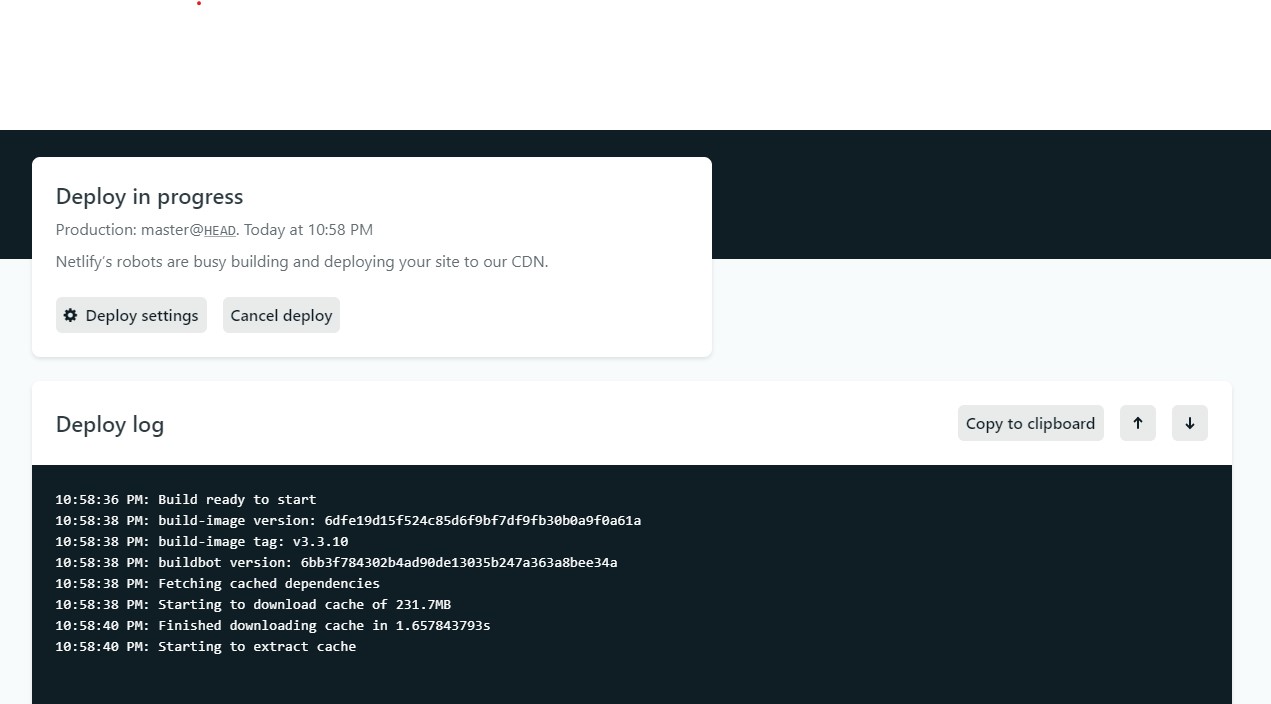Open the HEAD commit link
1271x704 pixels.
pyautogui.click(x=219, y=229)
